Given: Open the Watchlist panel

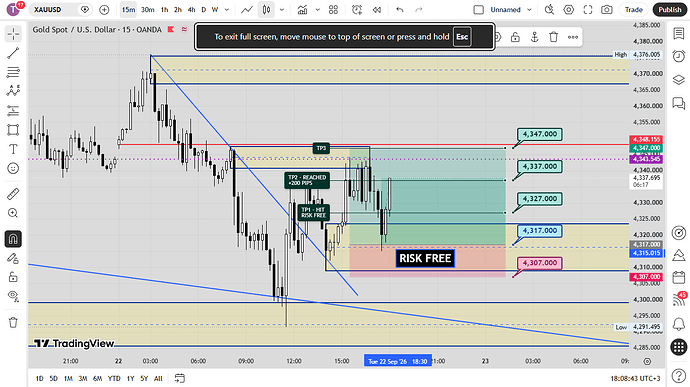Looking at the screenshot, I should [x=679, y=33].
